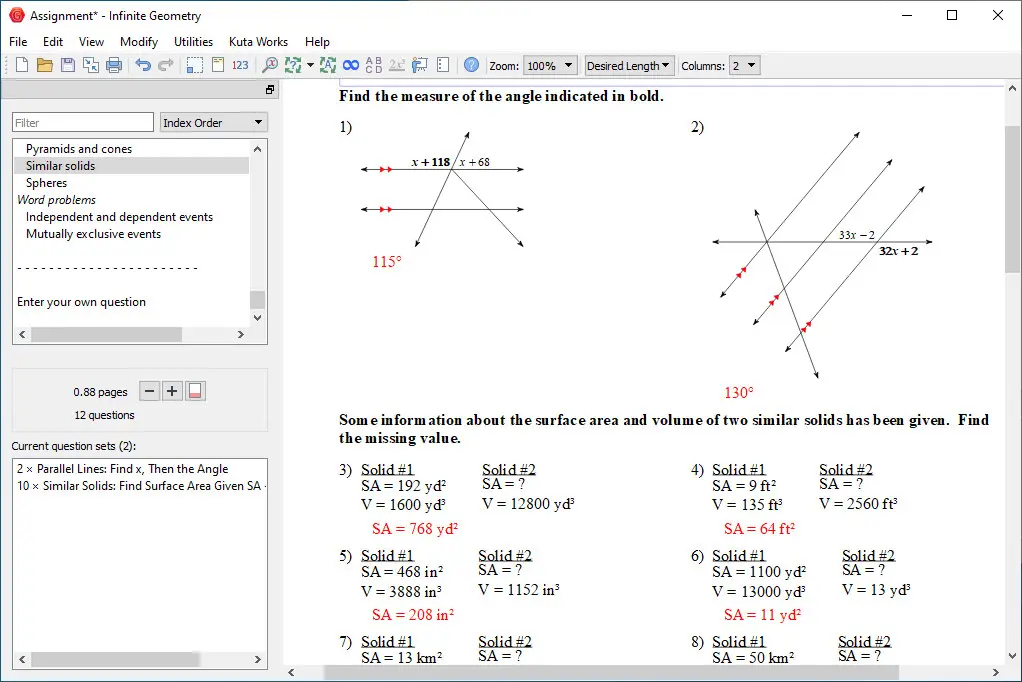Select the red 130° answer
This screenshot has height=682, width=1022.
point(738,393)
